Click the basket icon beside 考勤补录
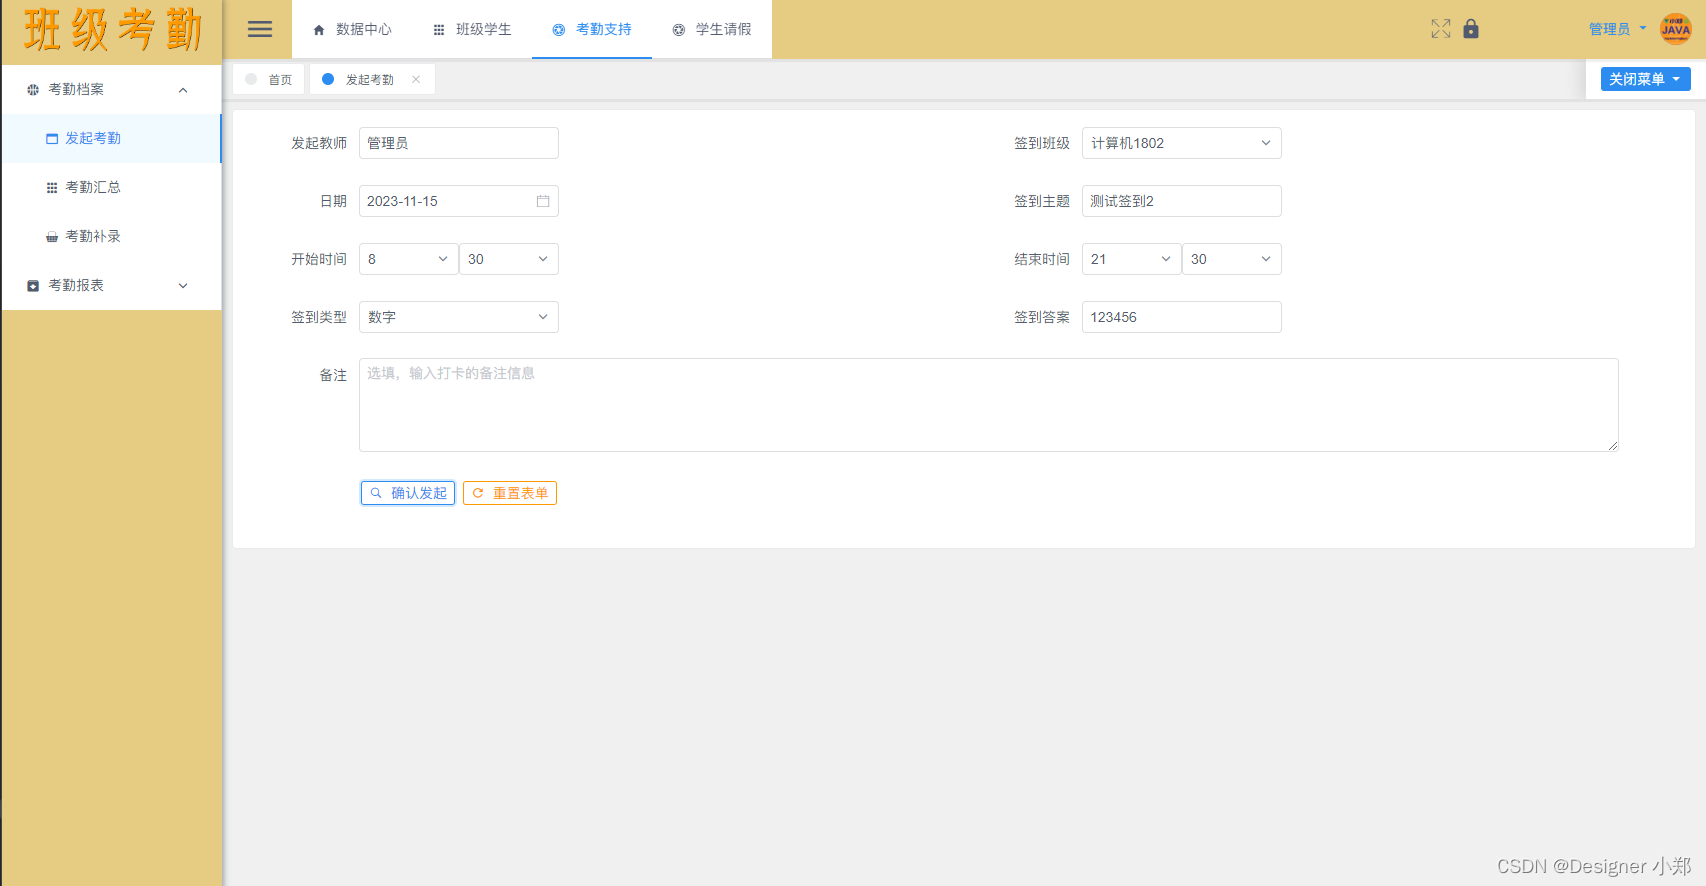 pyautogui.click(x=52, y=237)
